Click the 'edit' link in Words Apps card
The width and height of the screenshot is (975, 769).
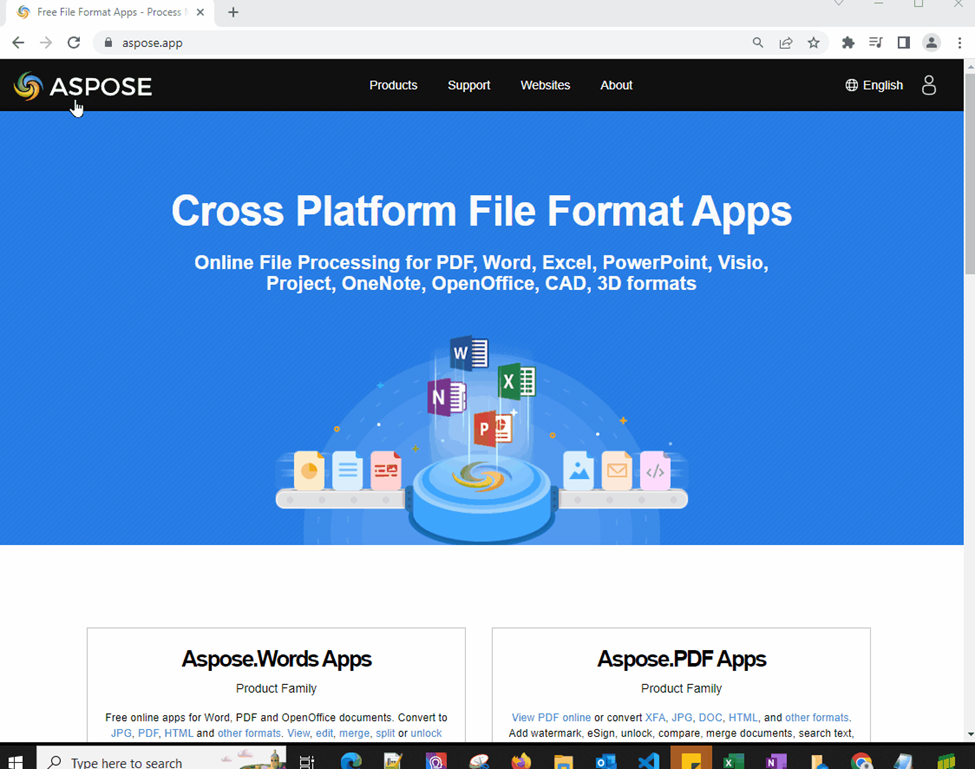coord(324,734)
